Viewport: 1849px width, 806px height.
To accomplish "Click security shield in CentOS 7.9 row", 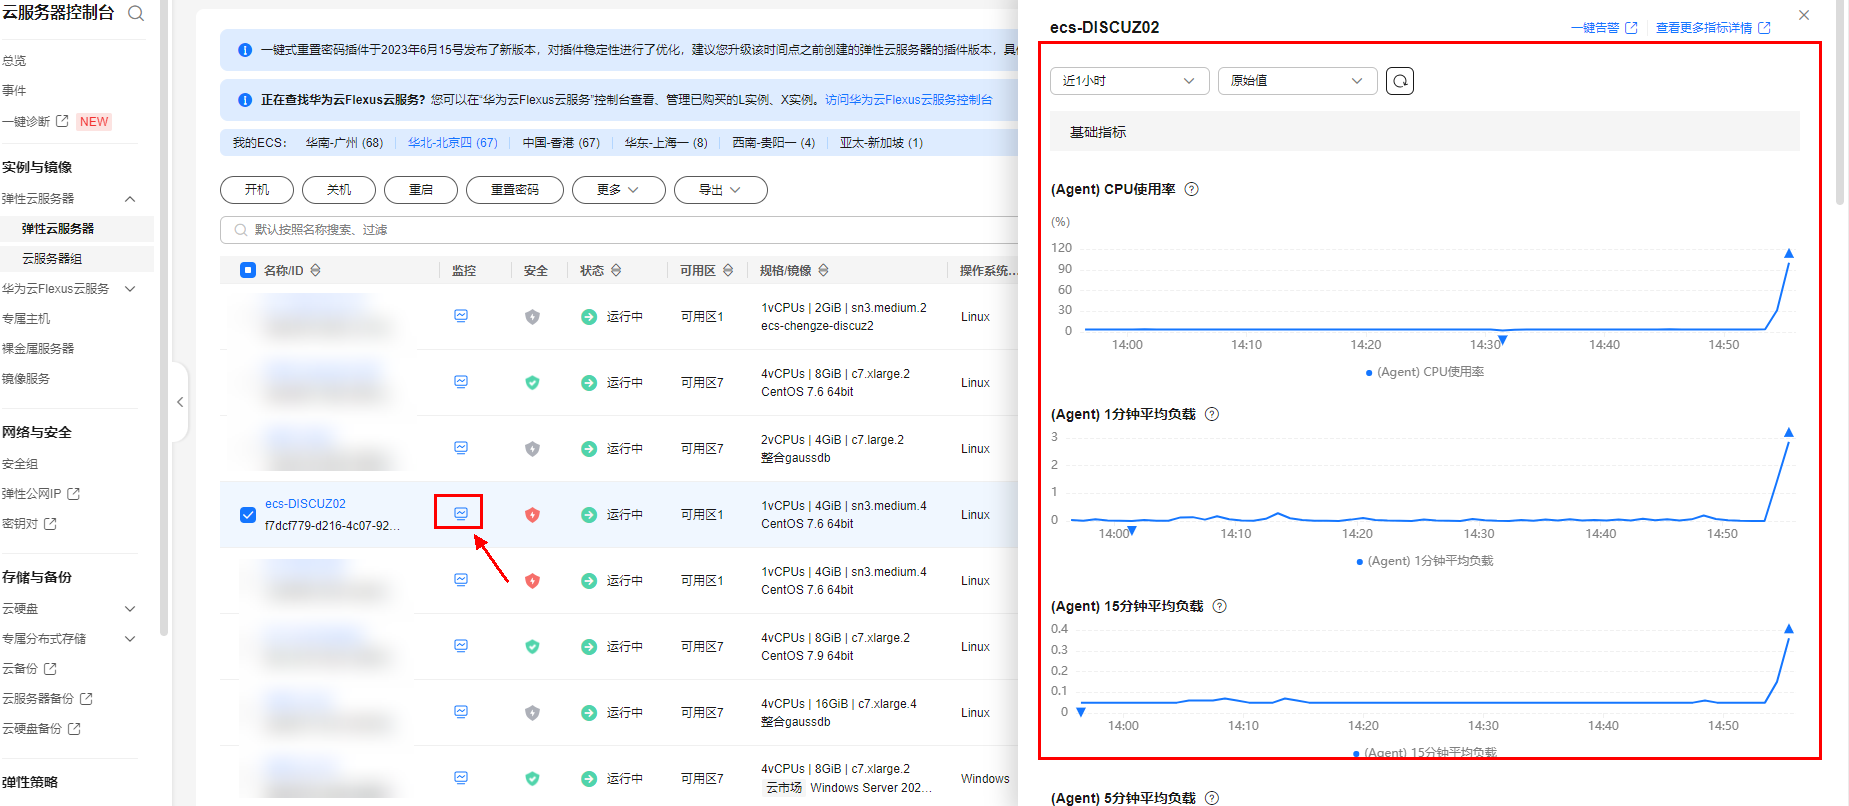I will [532, 647].
